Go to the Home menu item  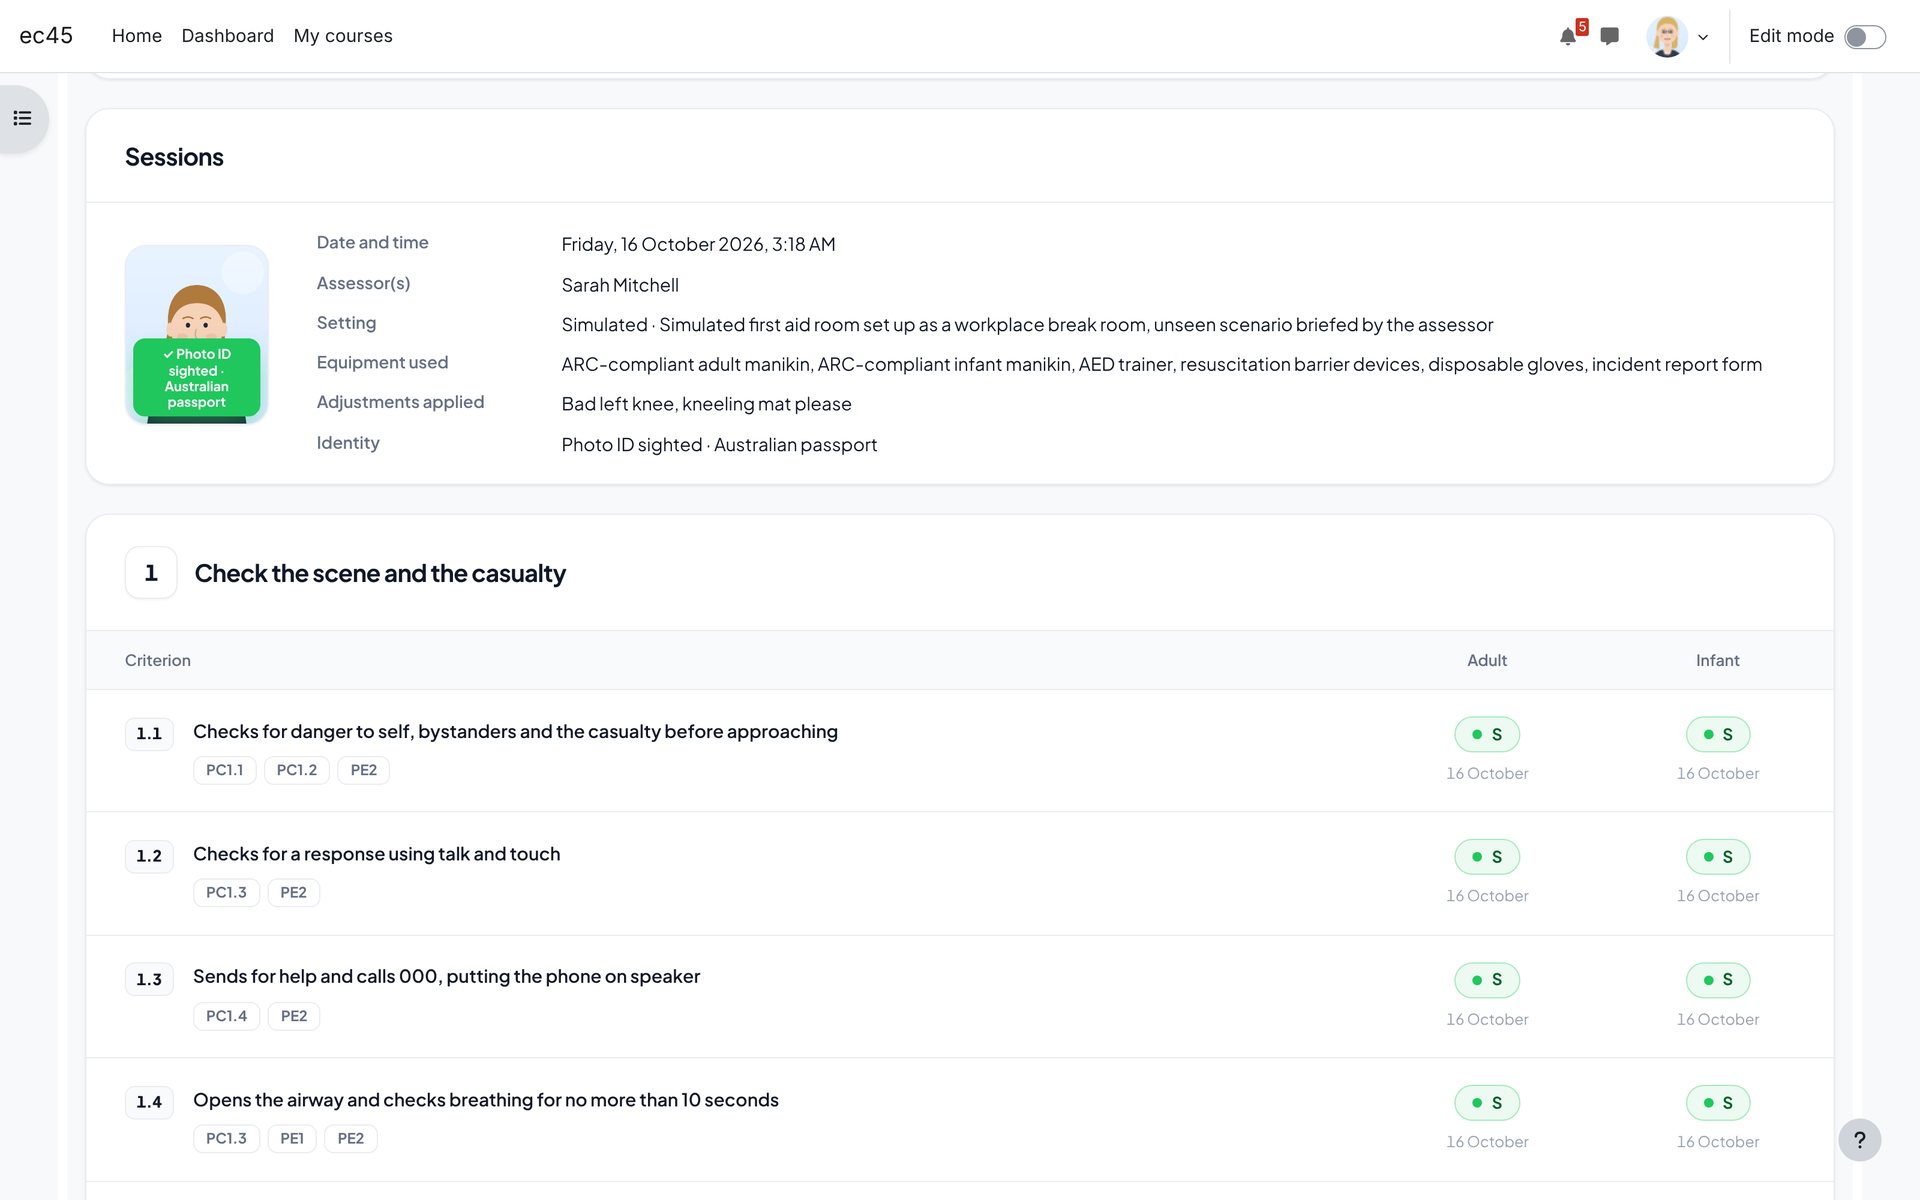(137, 36)
